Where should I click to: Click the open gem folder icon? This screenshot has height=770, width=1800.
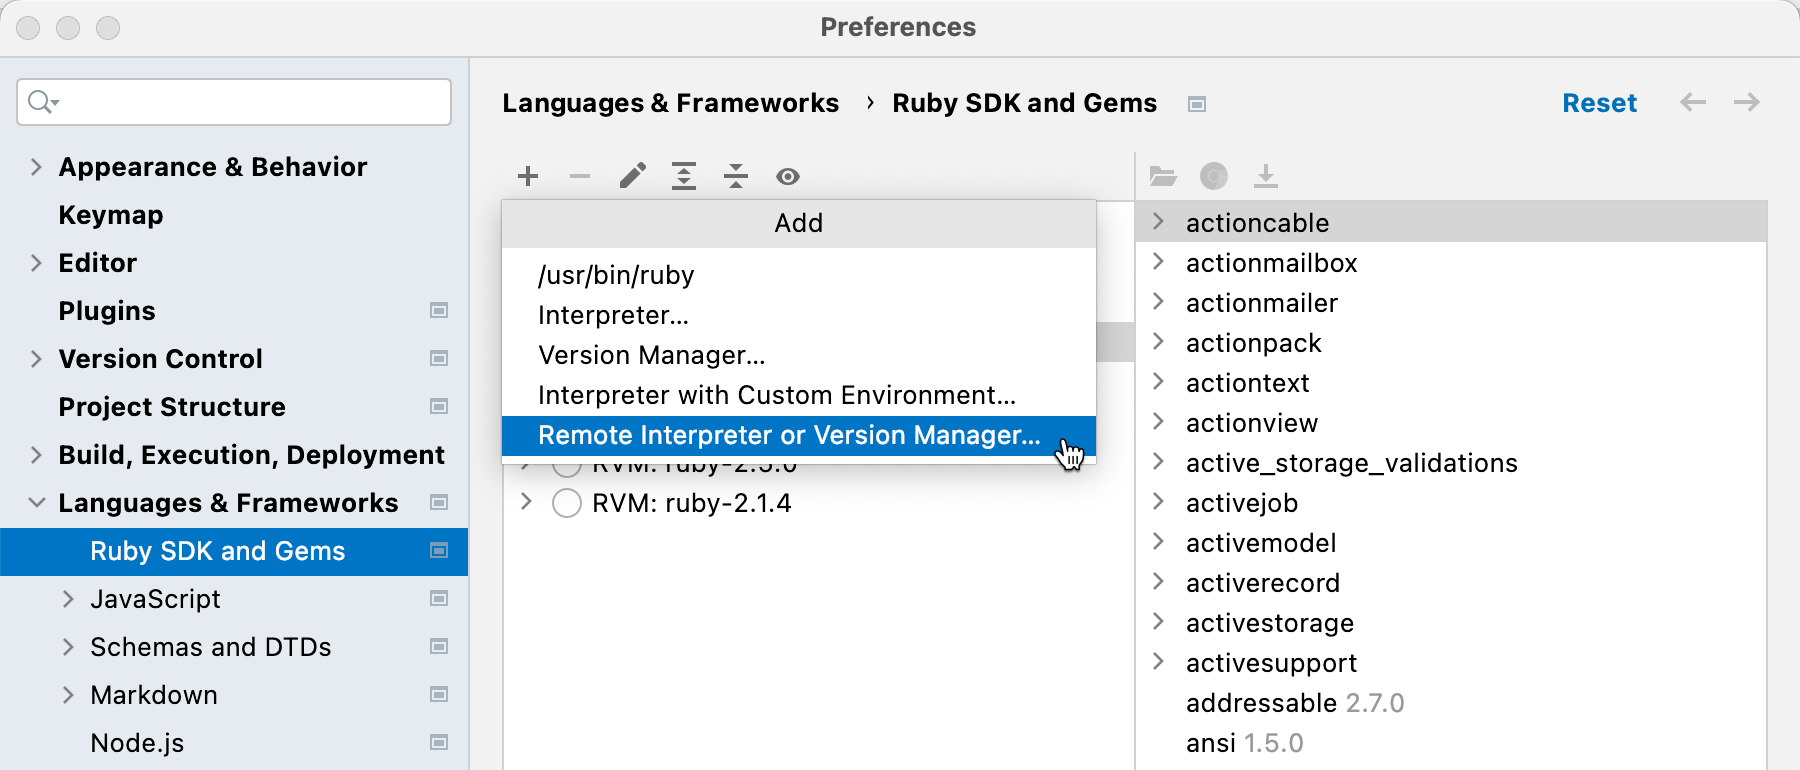click(x=1162, y=177)
